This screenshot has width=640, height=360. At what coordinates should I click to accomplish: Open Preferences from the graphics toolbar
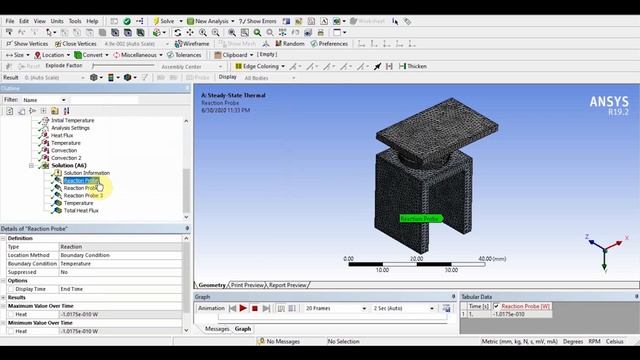329,44
